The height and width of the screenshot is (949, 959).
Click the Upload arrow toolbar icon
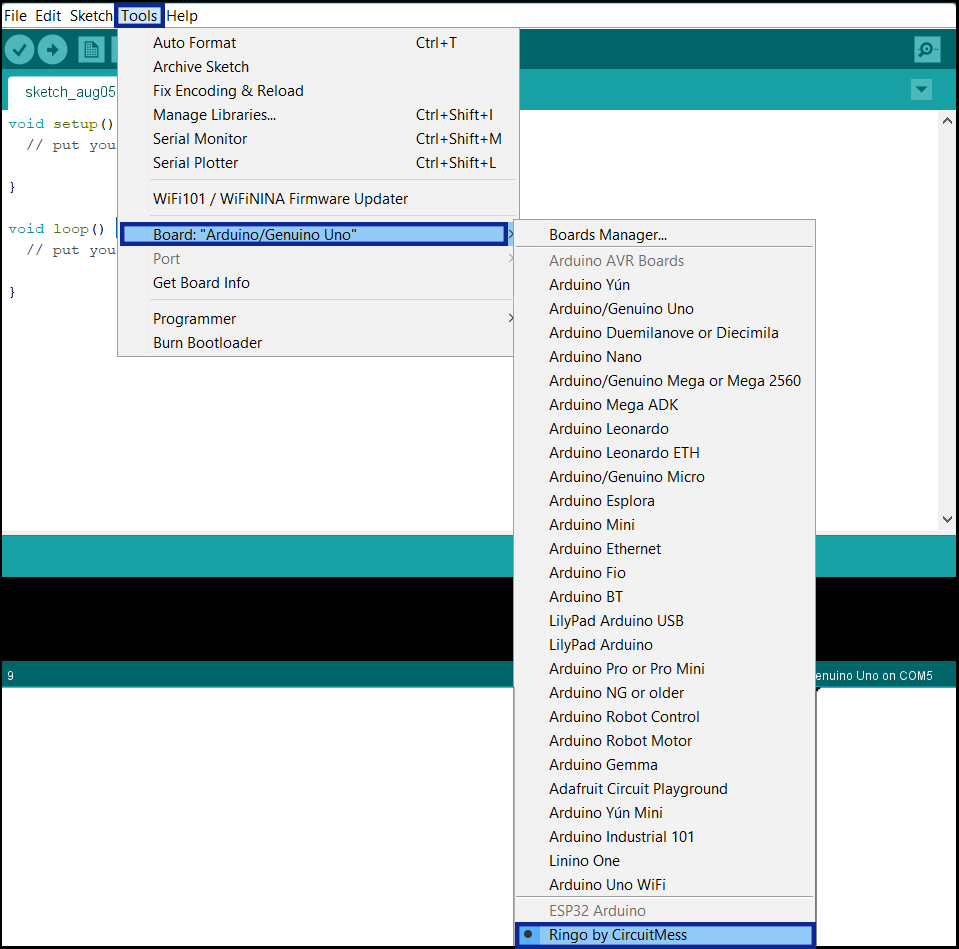tap(52, 49)
